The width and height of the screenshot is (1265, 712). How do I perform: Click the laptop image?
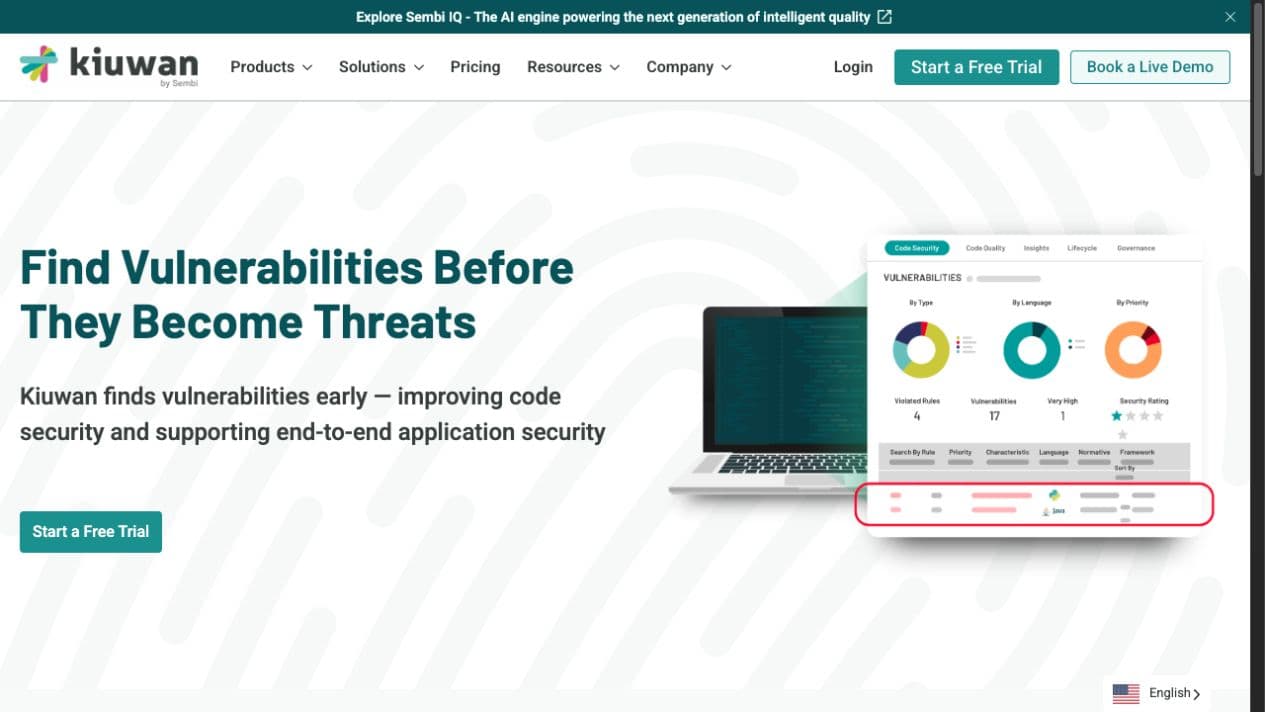pos(770,403)
